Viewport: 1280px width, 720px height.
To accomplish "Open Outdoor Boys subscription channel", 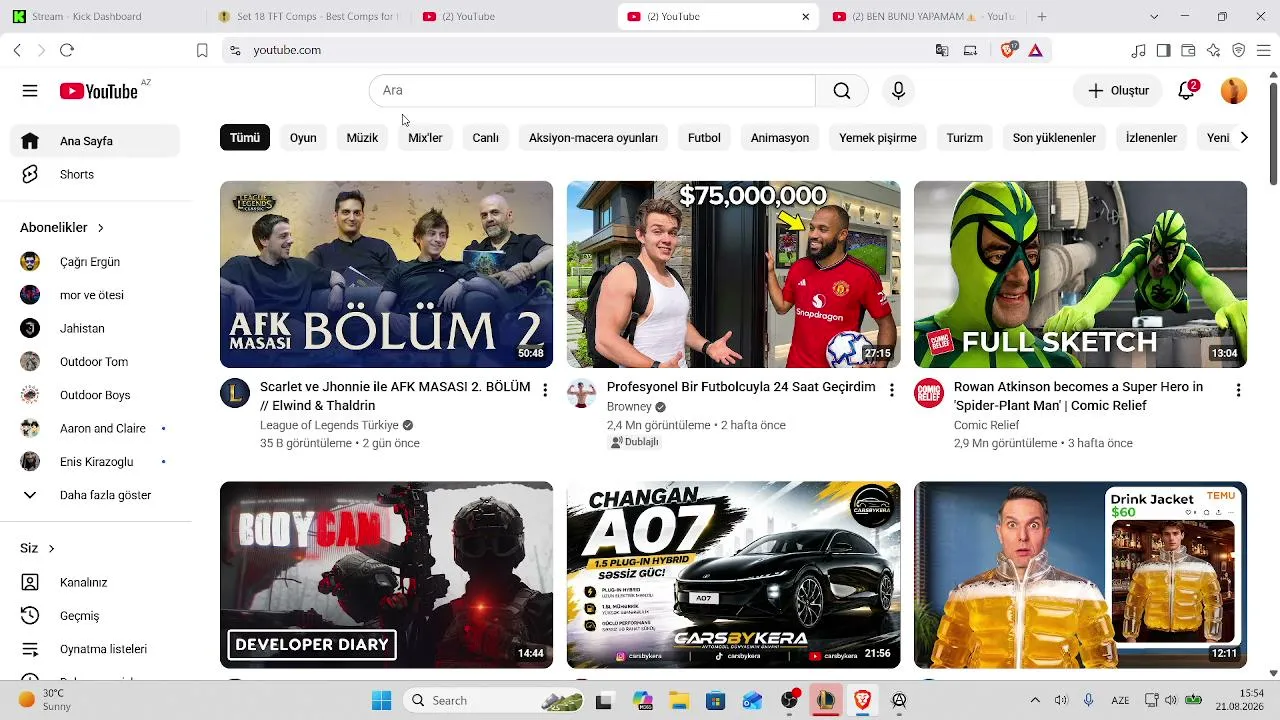I will pyautogui.click(x=95, y=395).
